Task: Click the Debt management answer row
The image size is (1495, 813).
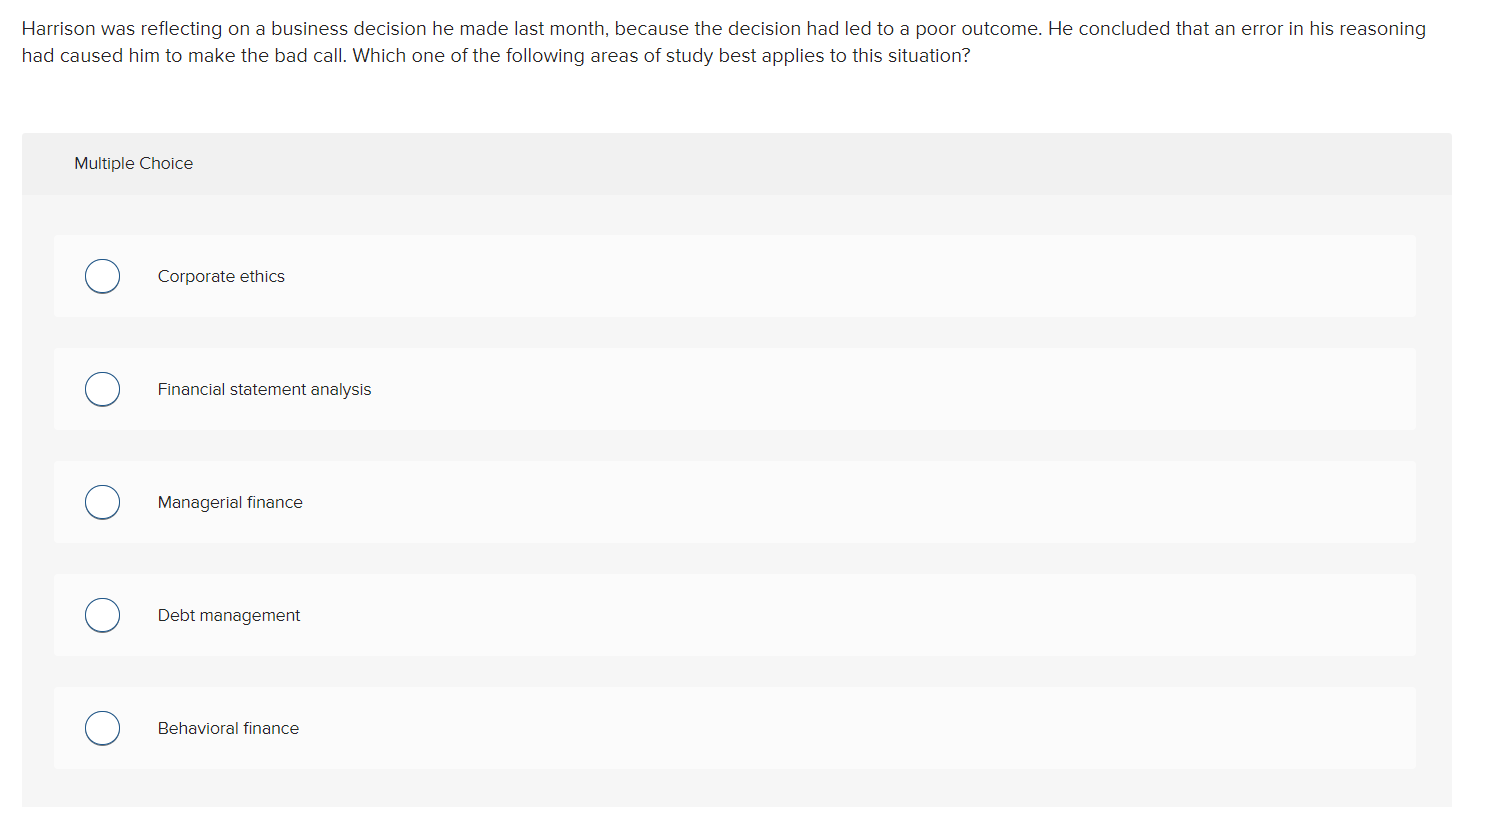Action: (700, 615)
